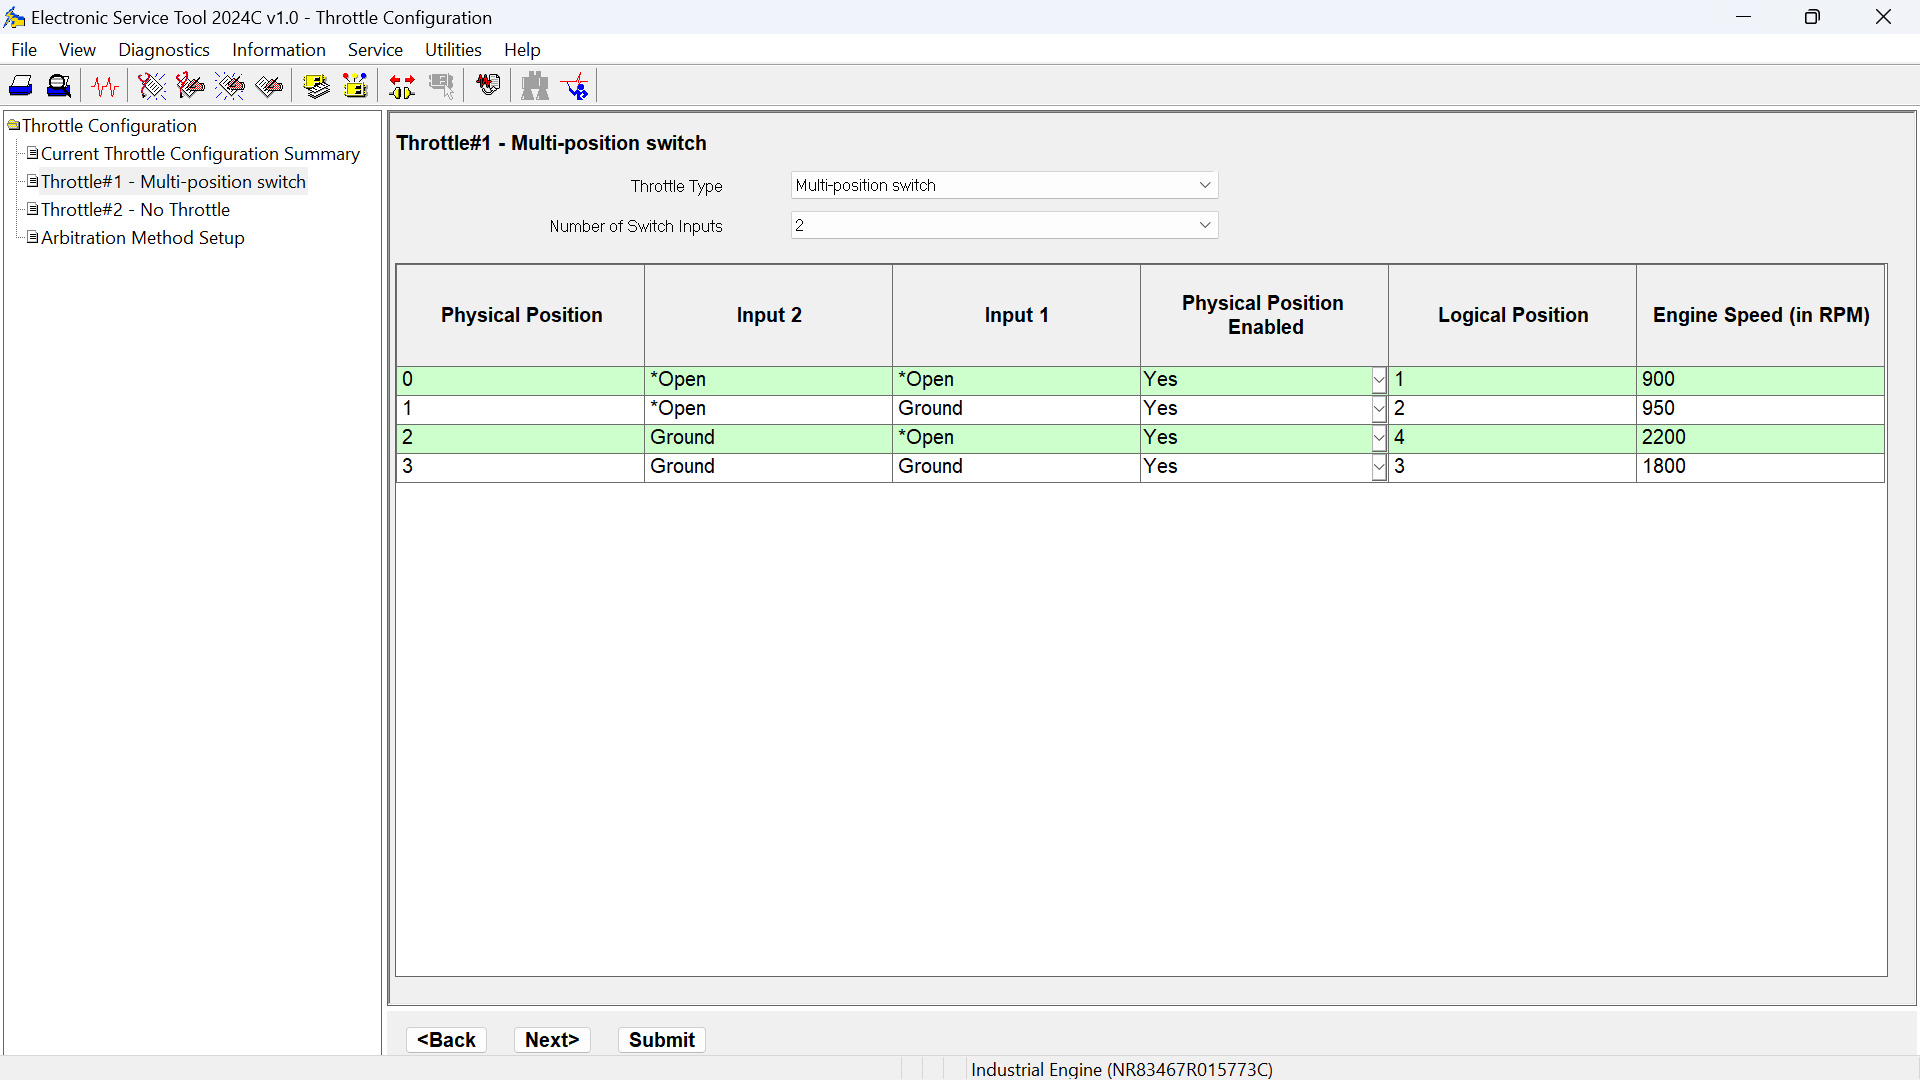The width and height of the screenshot is (1920, 1080).
Task: Open the Throttle Type dropdown
Action: (x=1004, y=185)
